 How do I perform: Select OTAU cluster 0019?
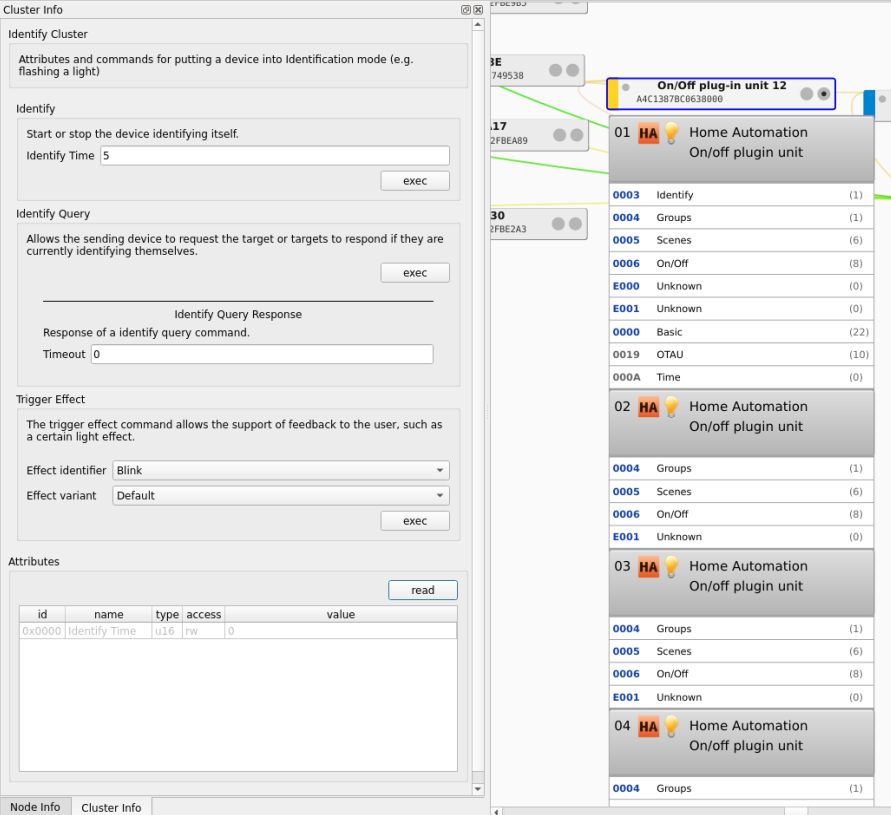pos(741,354)
